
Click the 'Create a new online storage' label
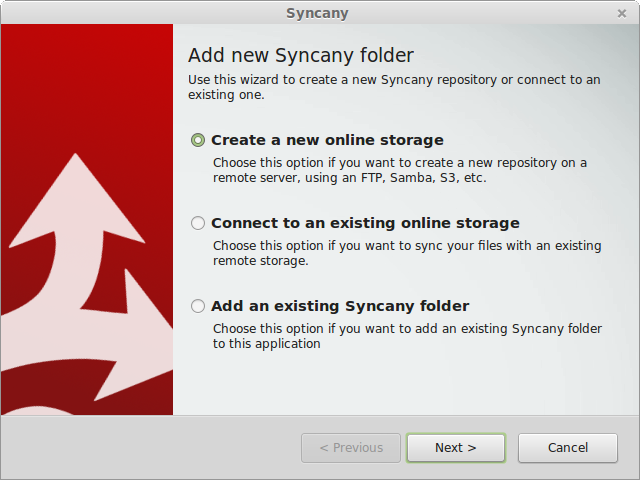coord(327,140)
